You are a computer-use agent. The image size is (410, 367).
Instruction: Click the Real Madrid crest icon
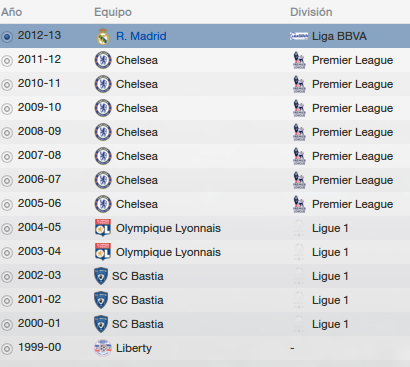click(x=103, y=36)
